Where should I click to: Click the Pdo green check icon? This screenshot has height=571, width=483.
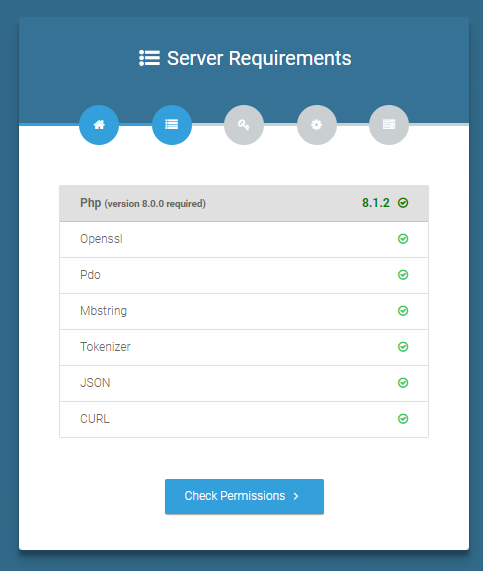(x=403, y=275)
